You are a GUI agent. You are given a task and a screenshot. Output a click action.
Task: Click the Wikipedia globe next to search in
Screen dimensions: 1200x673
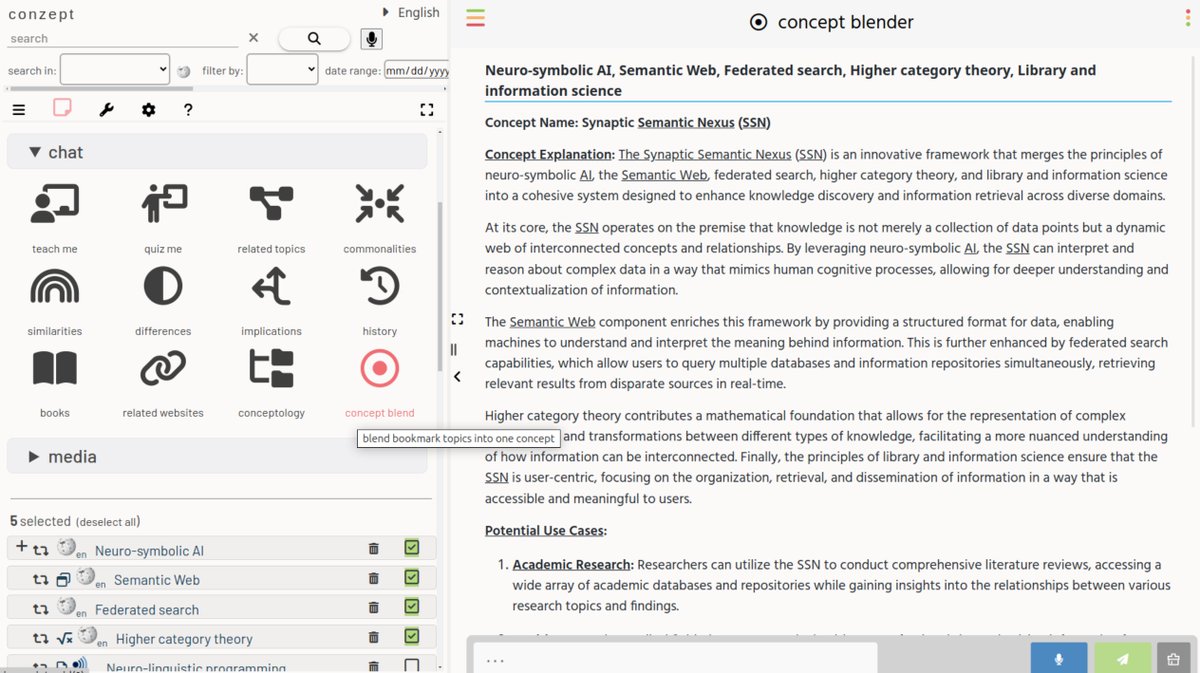click(184, 71)
